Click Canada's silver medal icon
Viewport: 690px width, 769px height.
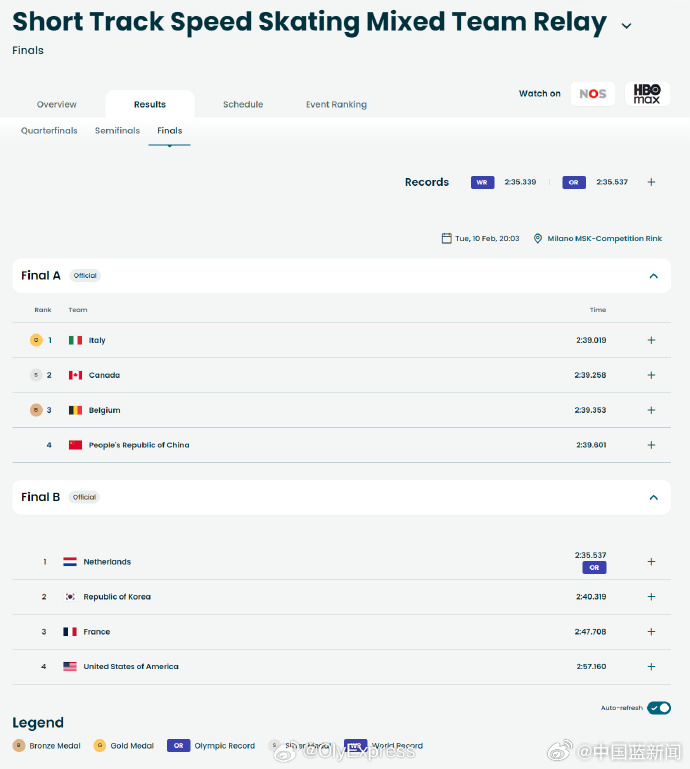pyautogui.click(x=36, y=375)
